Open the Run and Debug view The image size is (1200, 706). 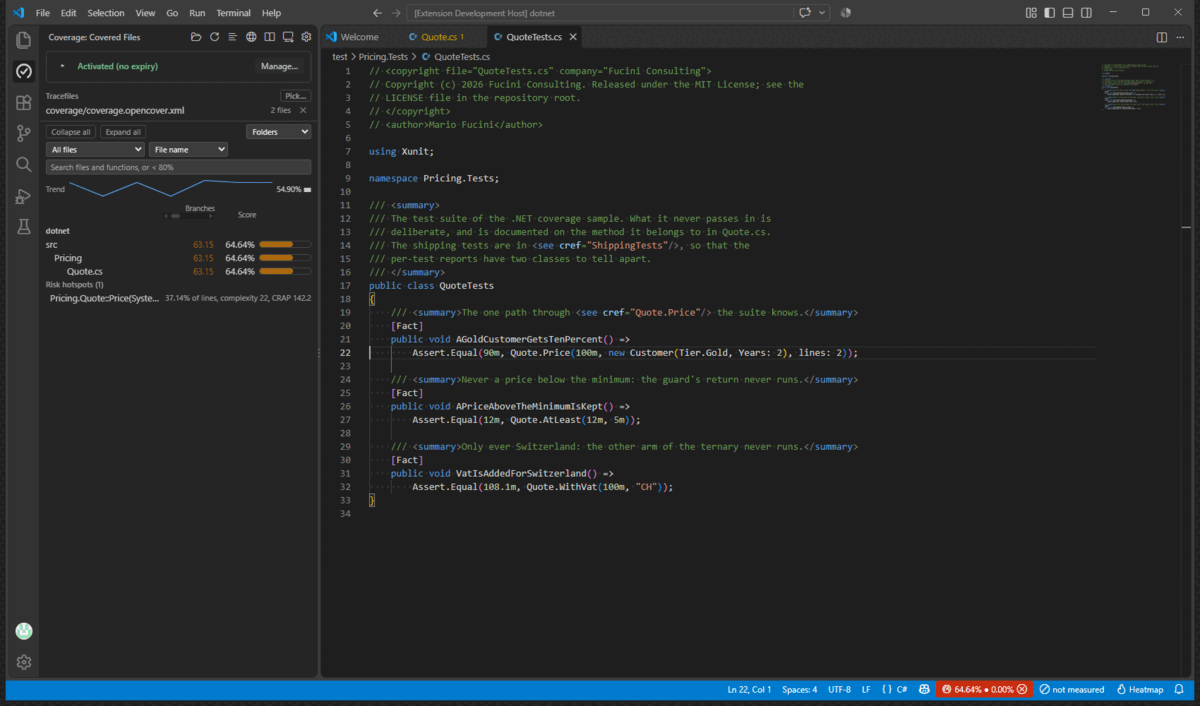pyautogui.click(x=24, y=196)
